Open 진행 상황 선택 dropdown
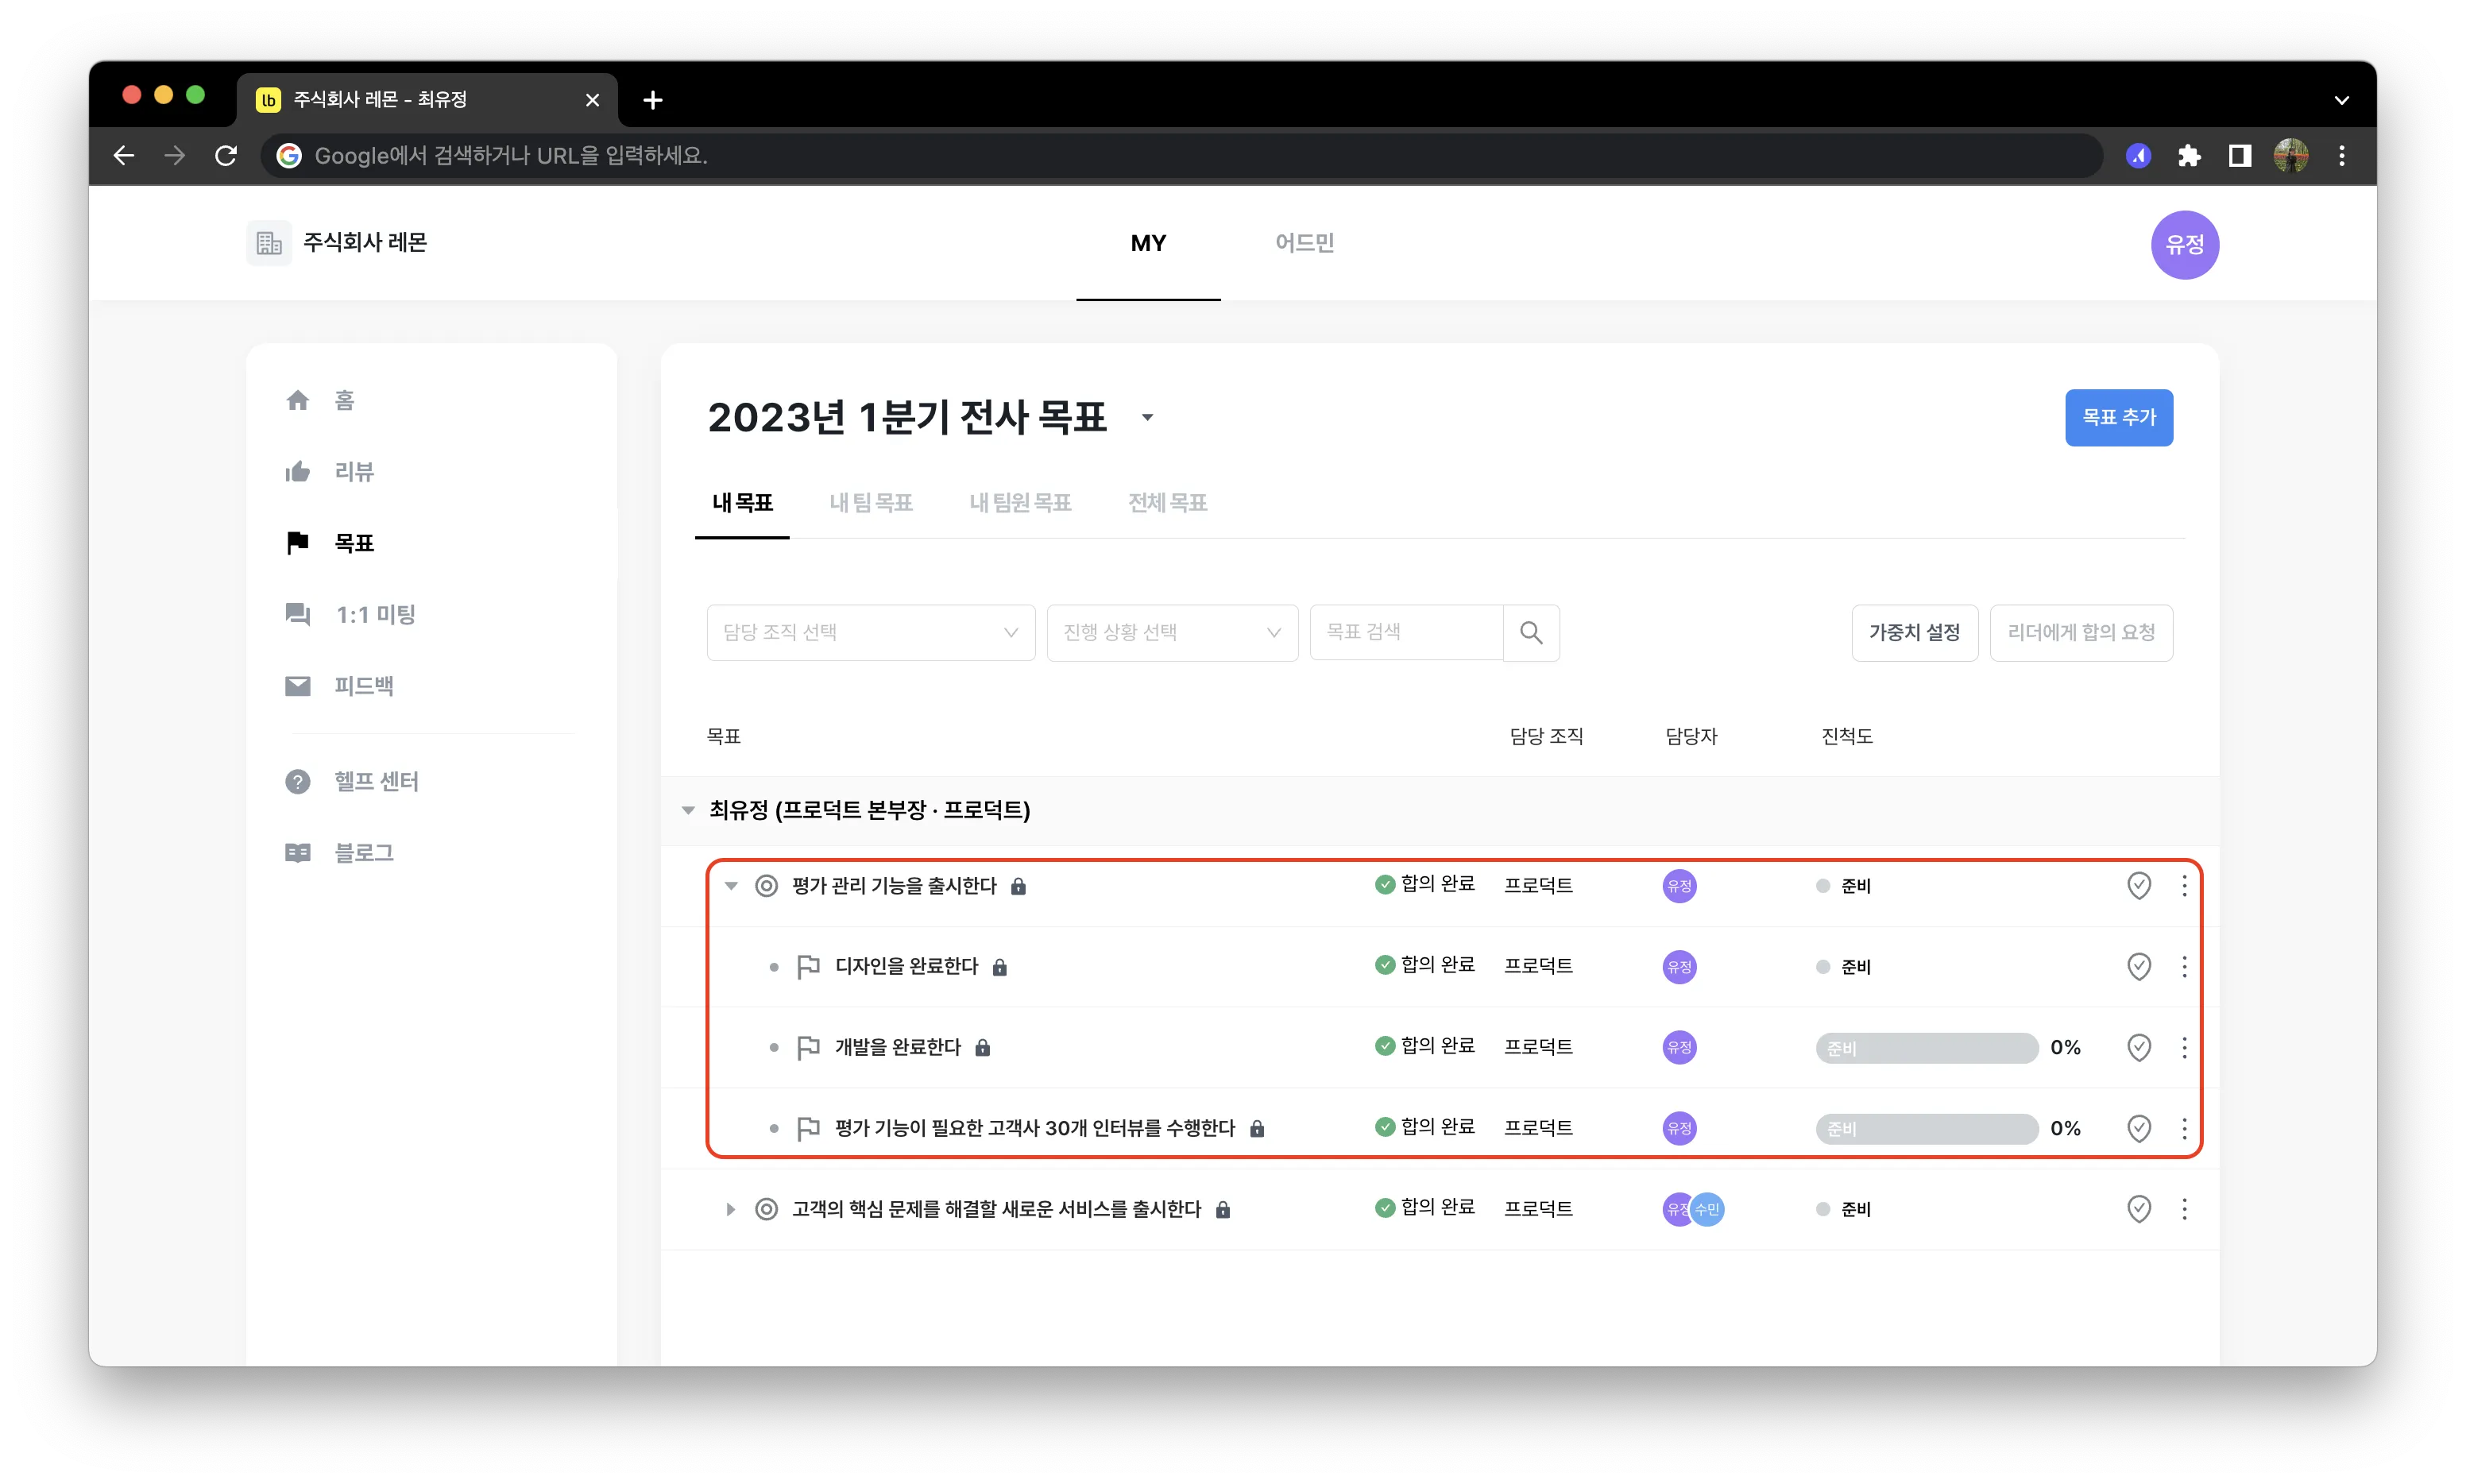 tap(1172, 632)
